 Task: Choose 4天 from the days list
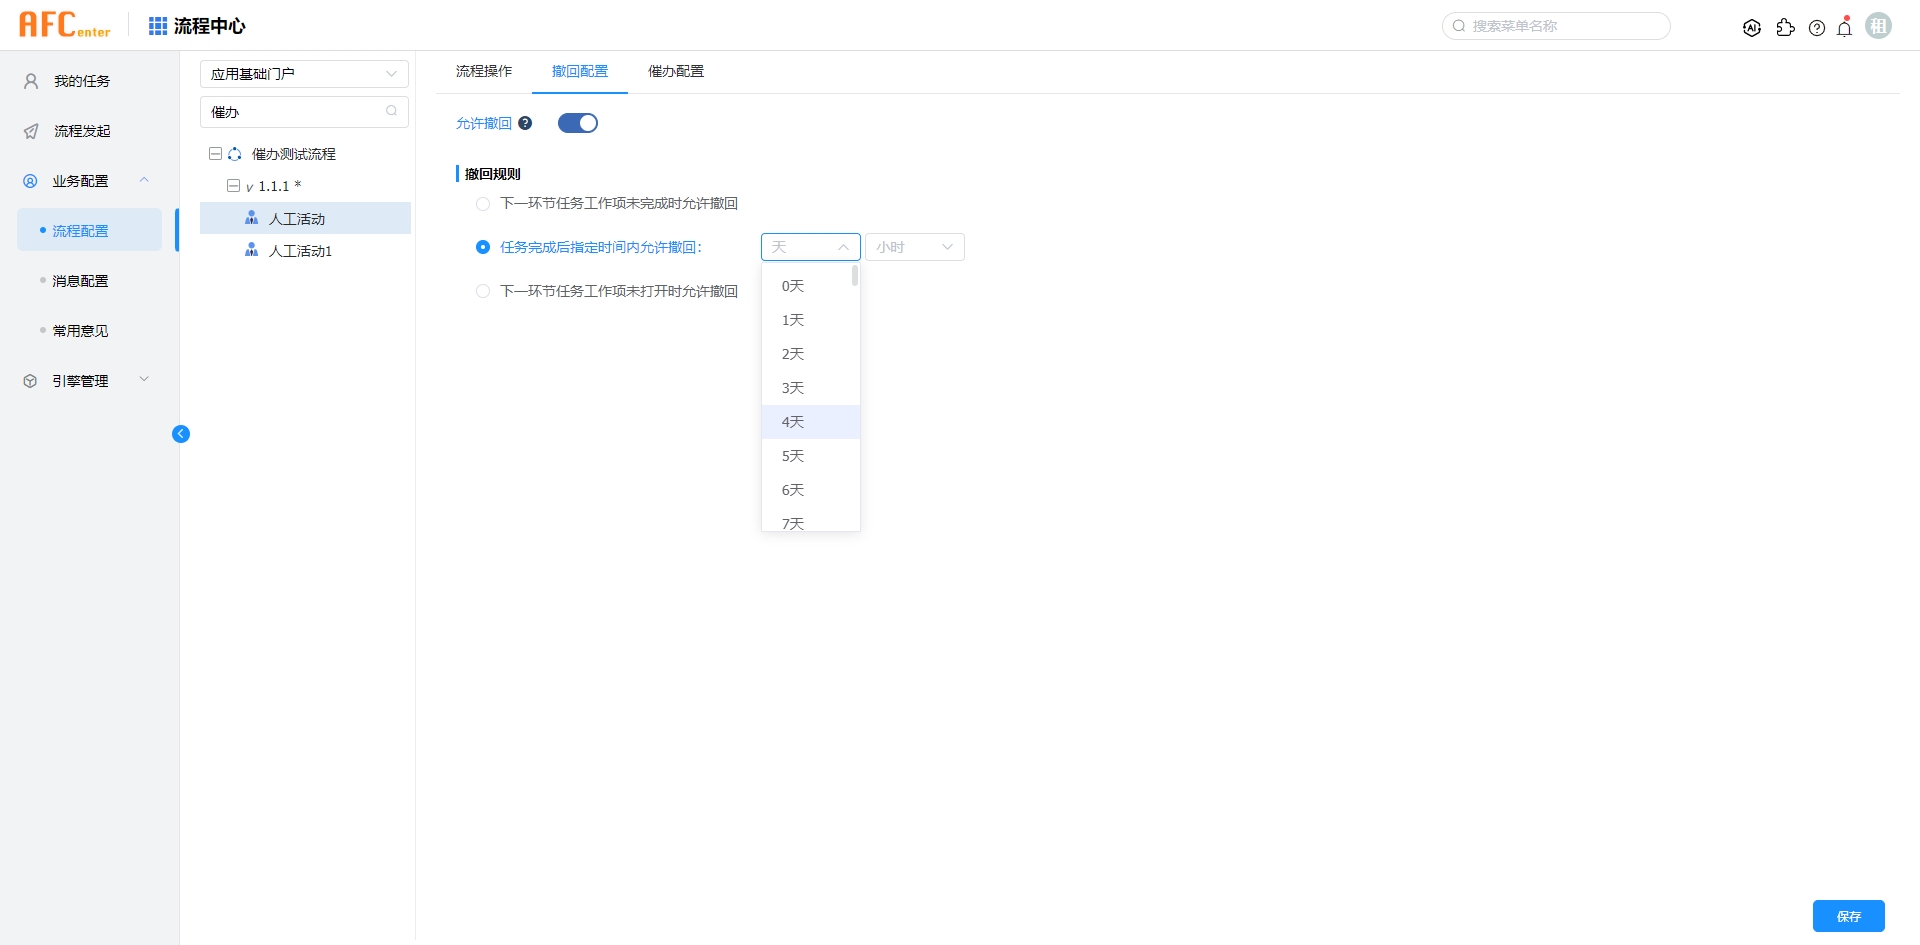pos(793,422)
